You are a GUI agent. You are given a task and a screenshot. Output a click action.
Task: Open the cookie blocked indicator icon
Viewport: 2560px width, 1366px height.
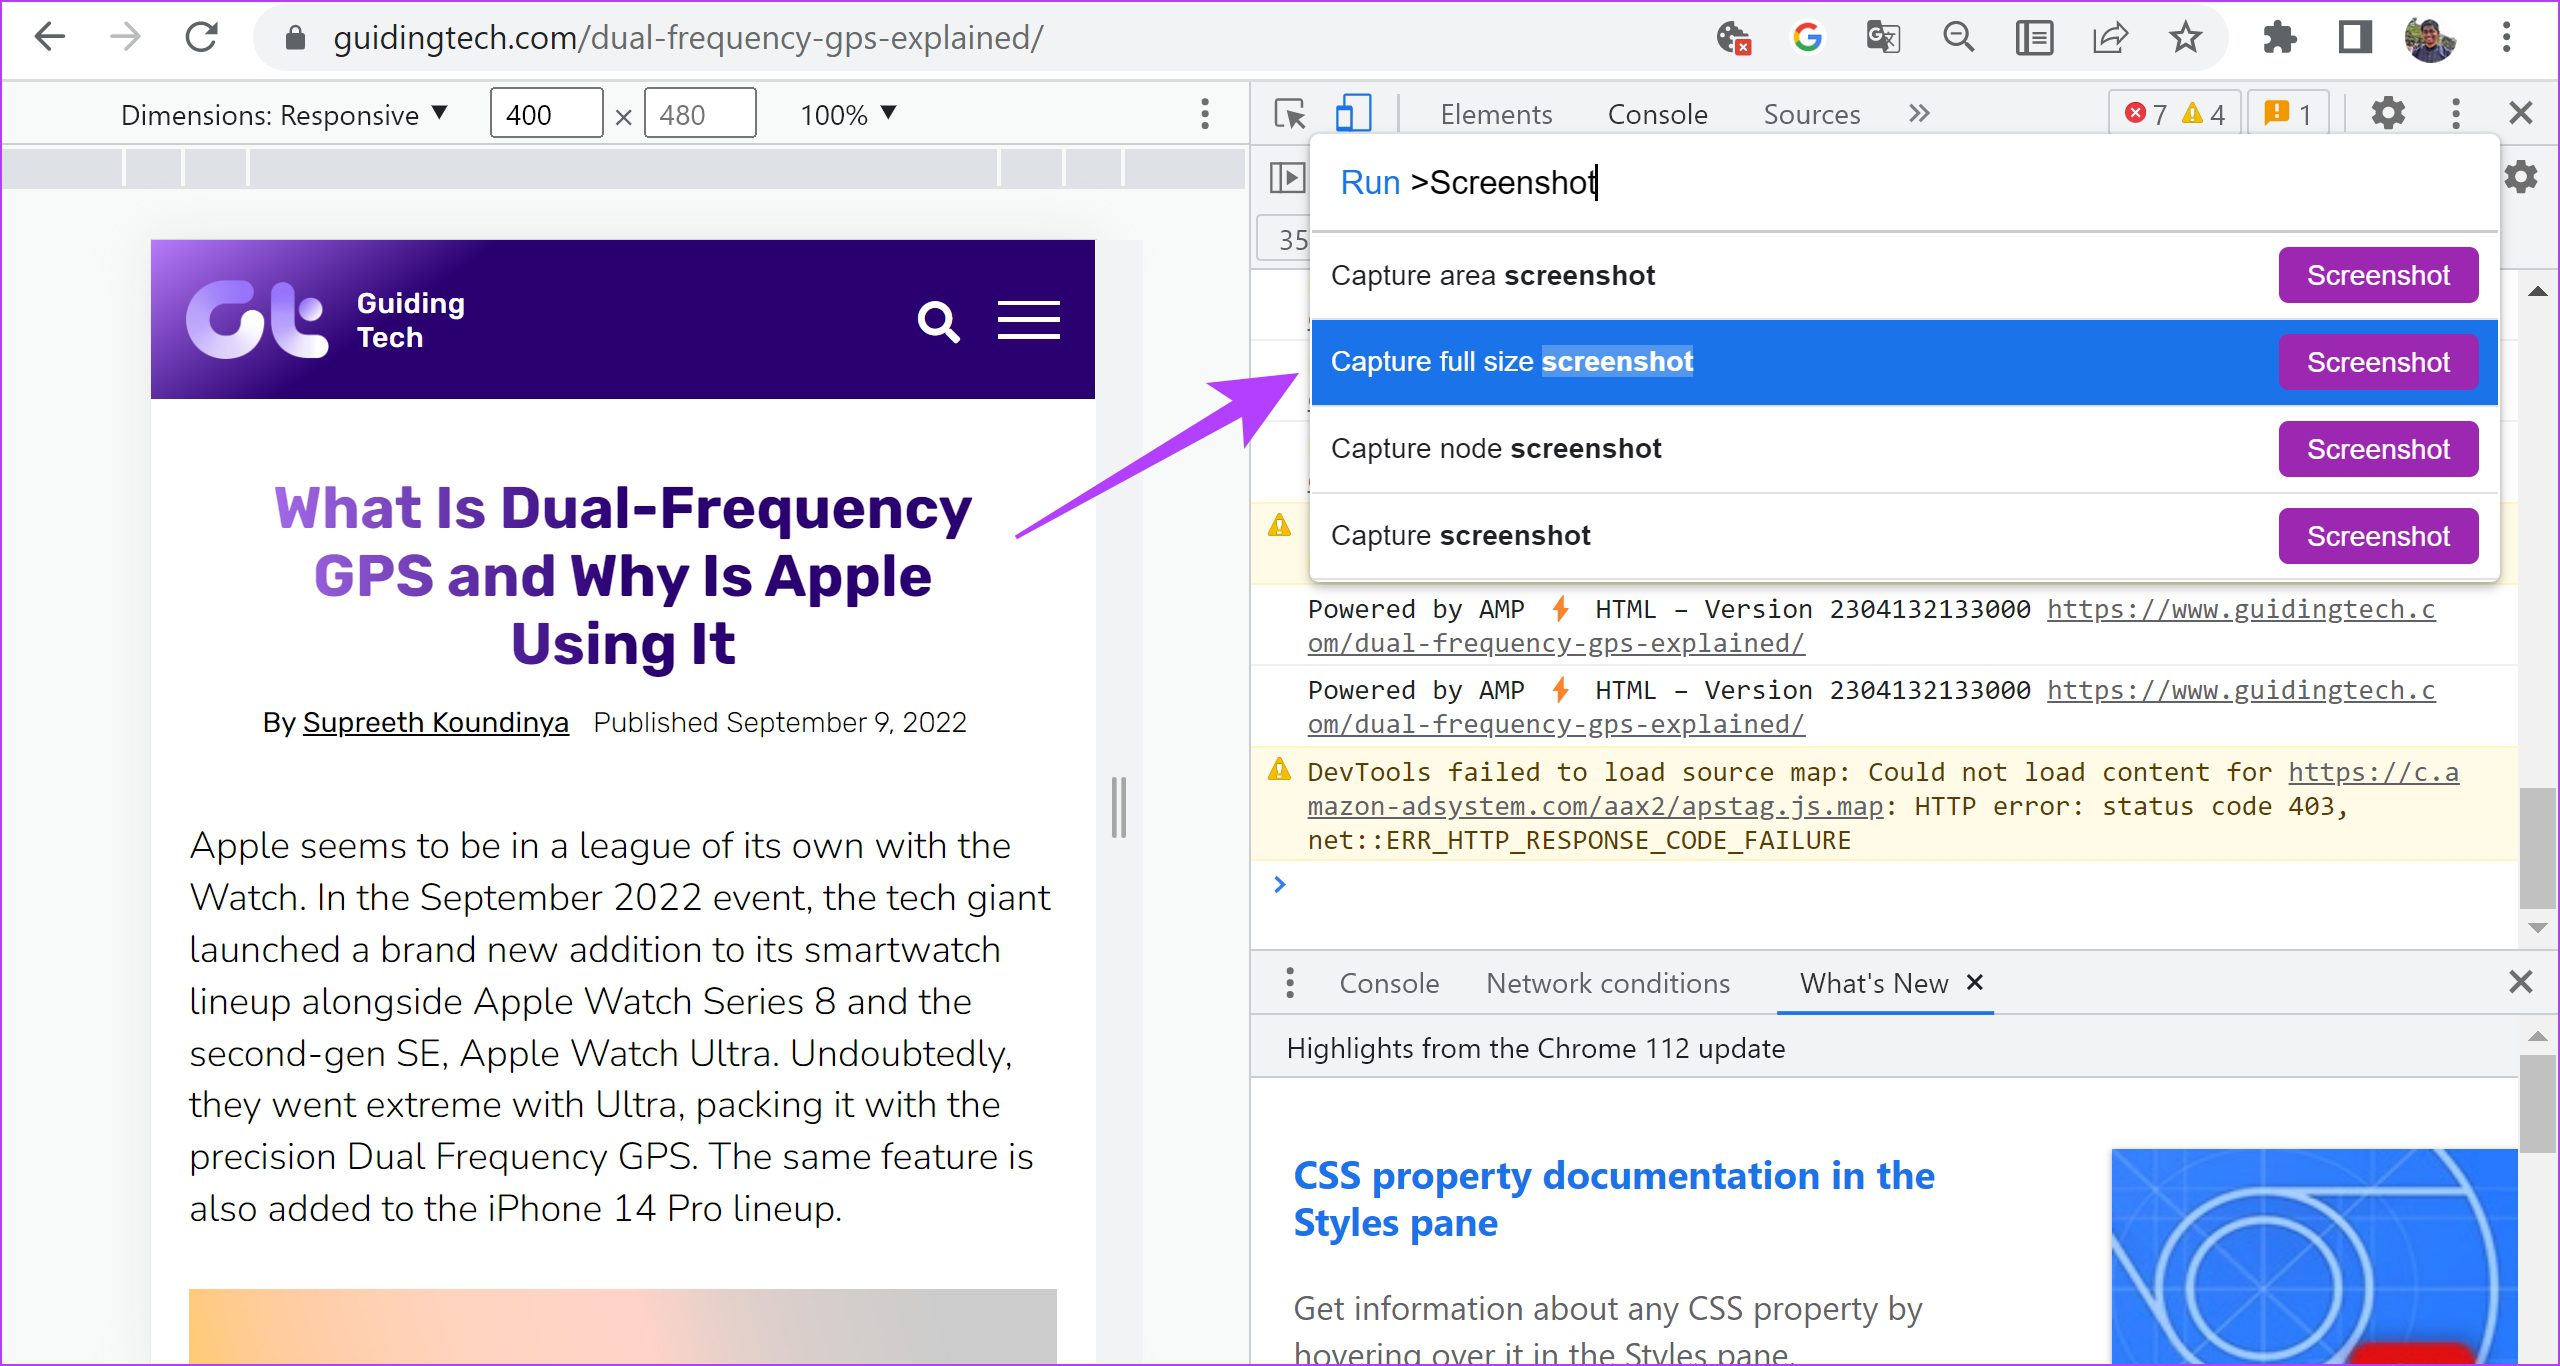click(1734, 38)
